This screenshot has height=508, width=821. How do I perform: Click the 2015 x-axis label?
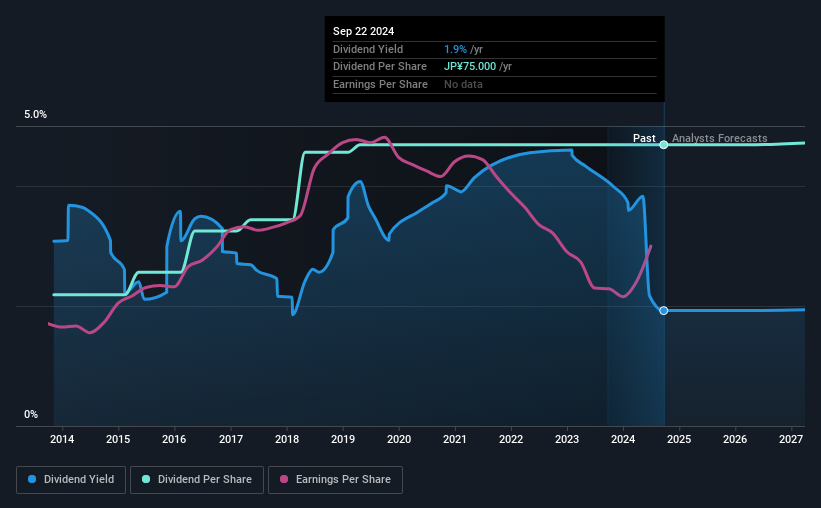[x=118, y=439]
